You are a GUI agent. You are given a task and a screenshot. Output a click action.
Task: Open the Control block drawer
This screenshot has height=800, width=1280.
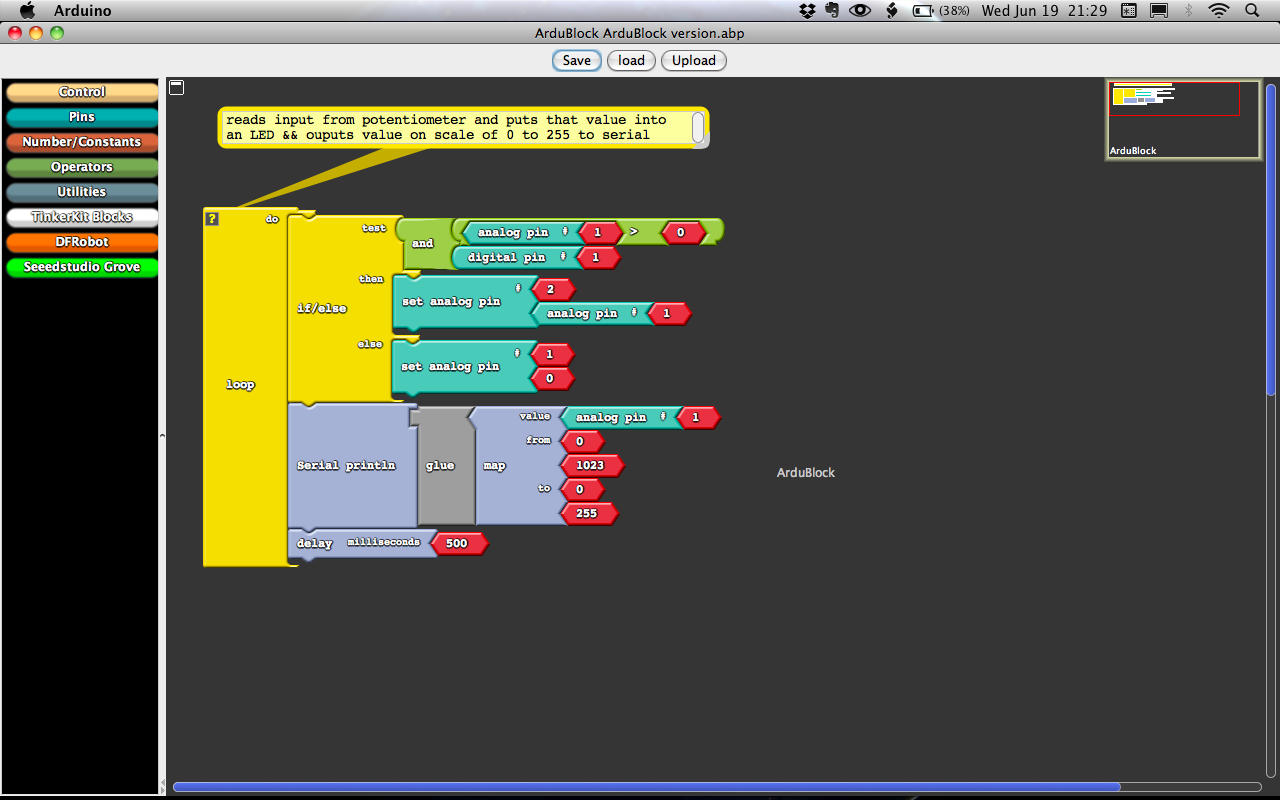pyautogui.click(x=82, y=92)
